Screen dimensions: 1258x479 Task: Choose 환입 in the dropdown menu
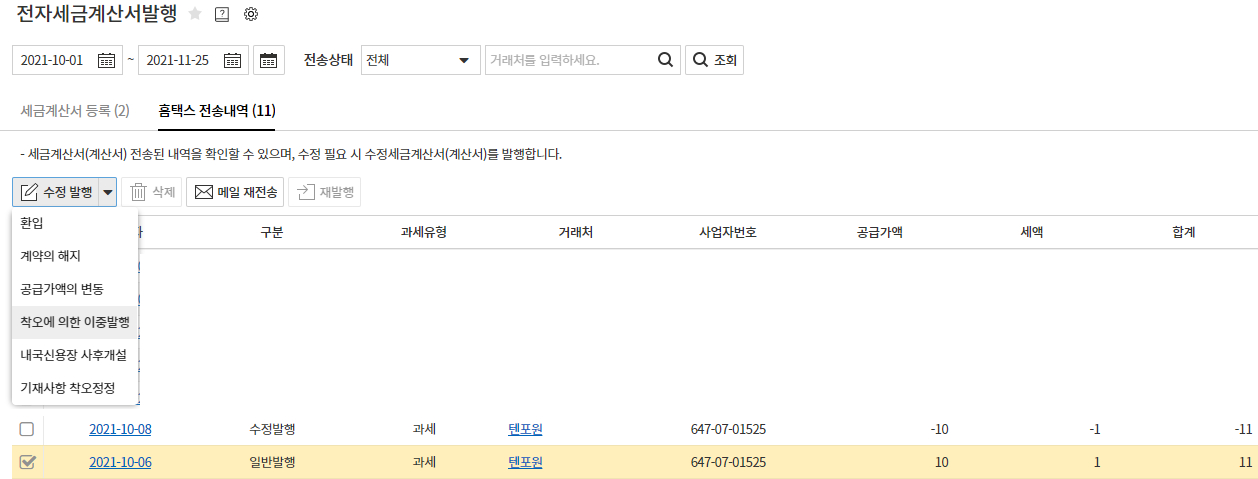coord(32,222)
